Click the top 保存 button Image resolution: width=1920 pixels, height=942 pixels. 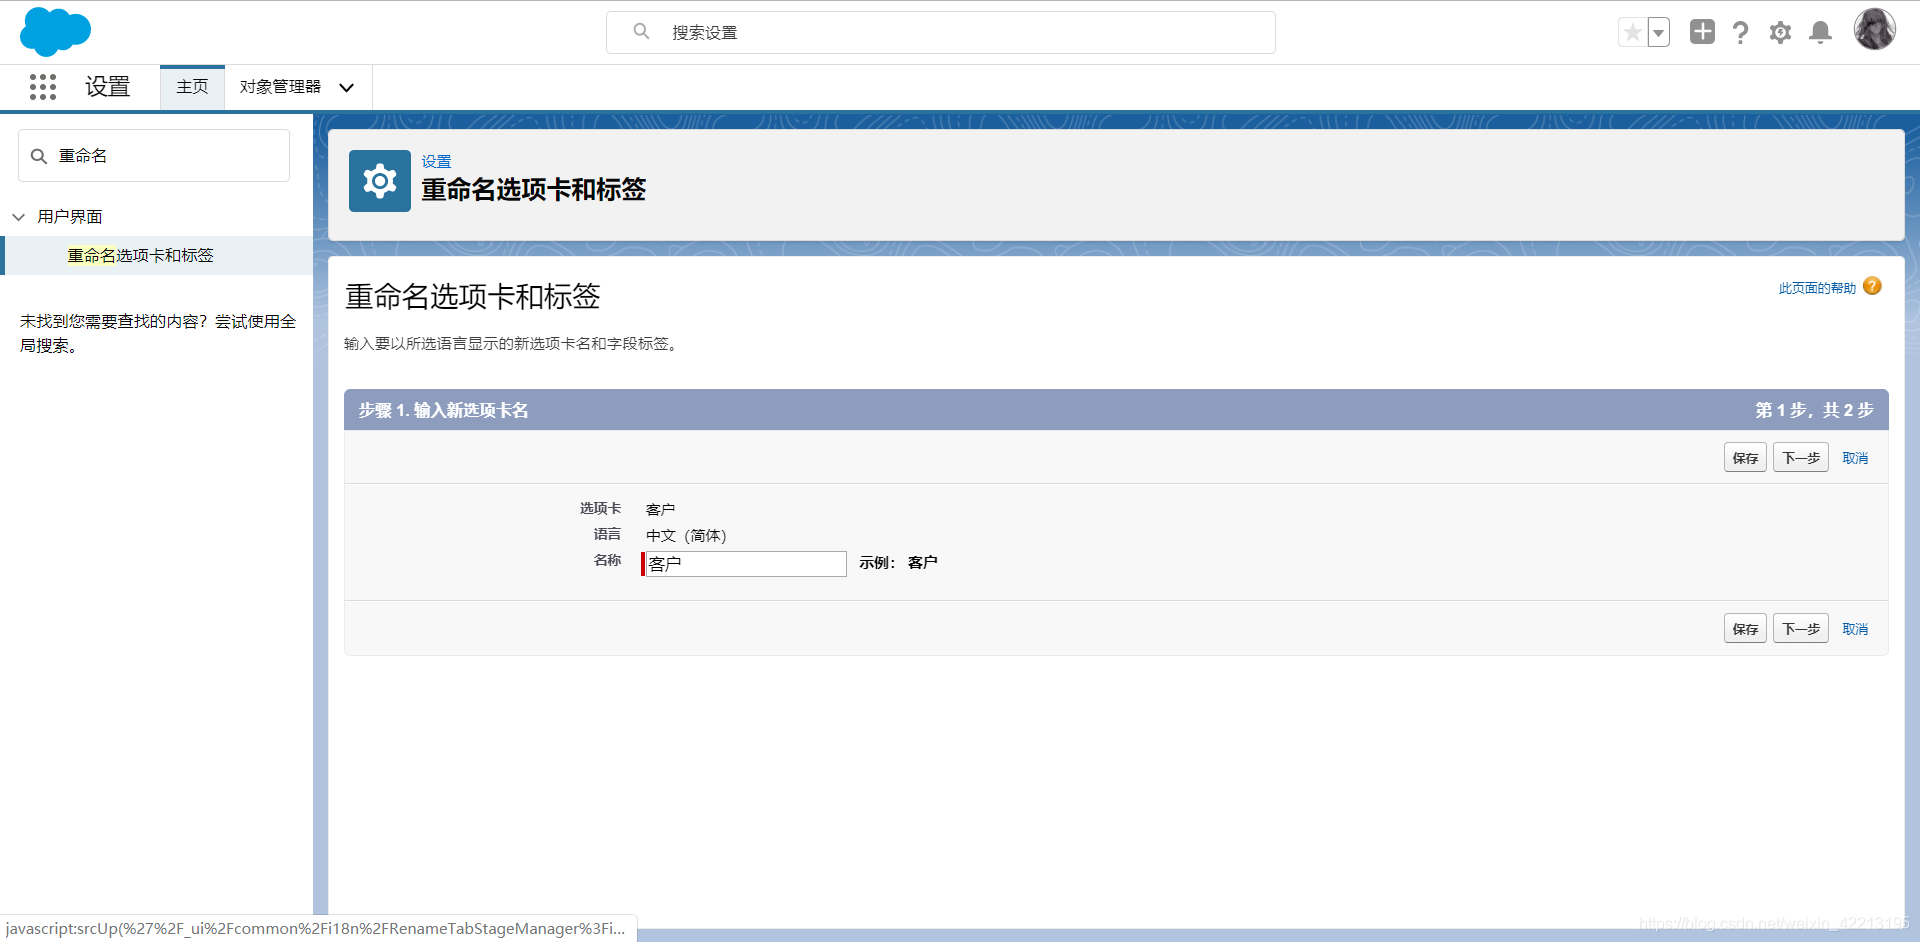pos(1745,458)
